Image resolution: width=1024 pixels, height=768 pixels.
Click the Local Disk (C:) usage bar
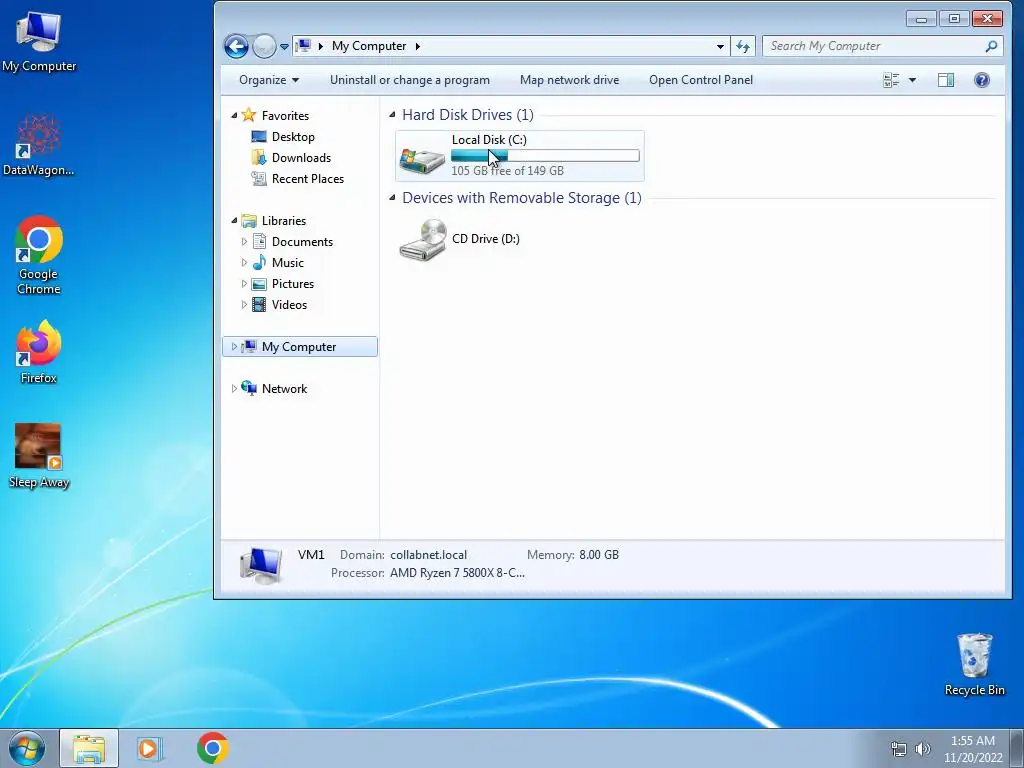coord(545,155)
